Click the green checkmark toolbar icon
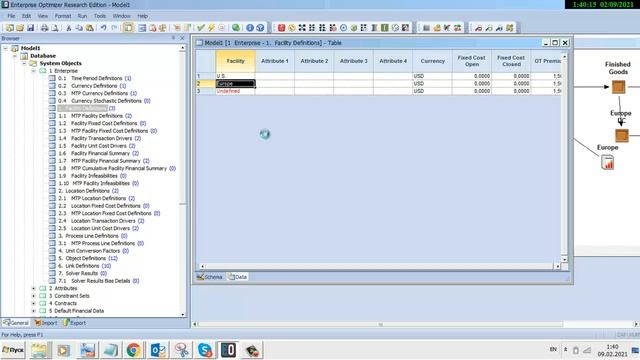 tap(201, 28)
